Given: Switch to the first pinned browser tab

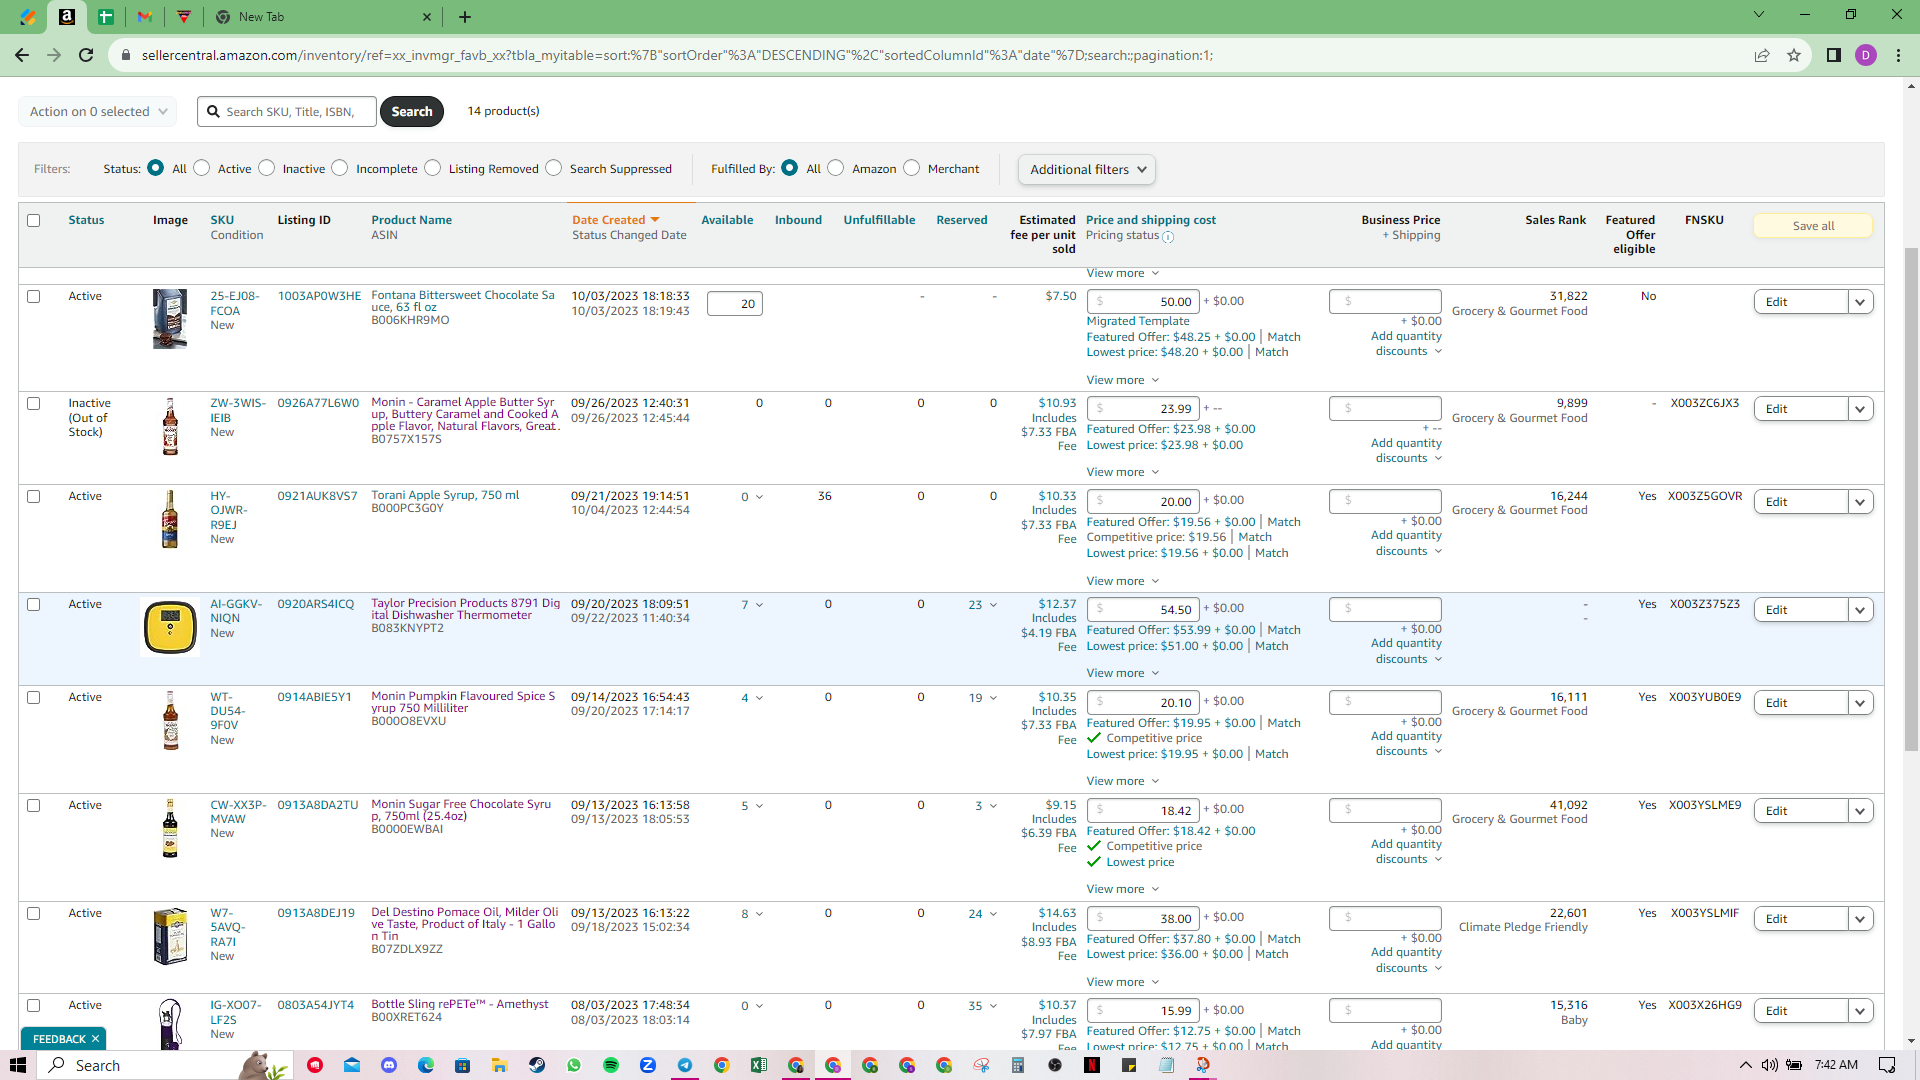Looking at the screenshot, I should click(28, 17).
